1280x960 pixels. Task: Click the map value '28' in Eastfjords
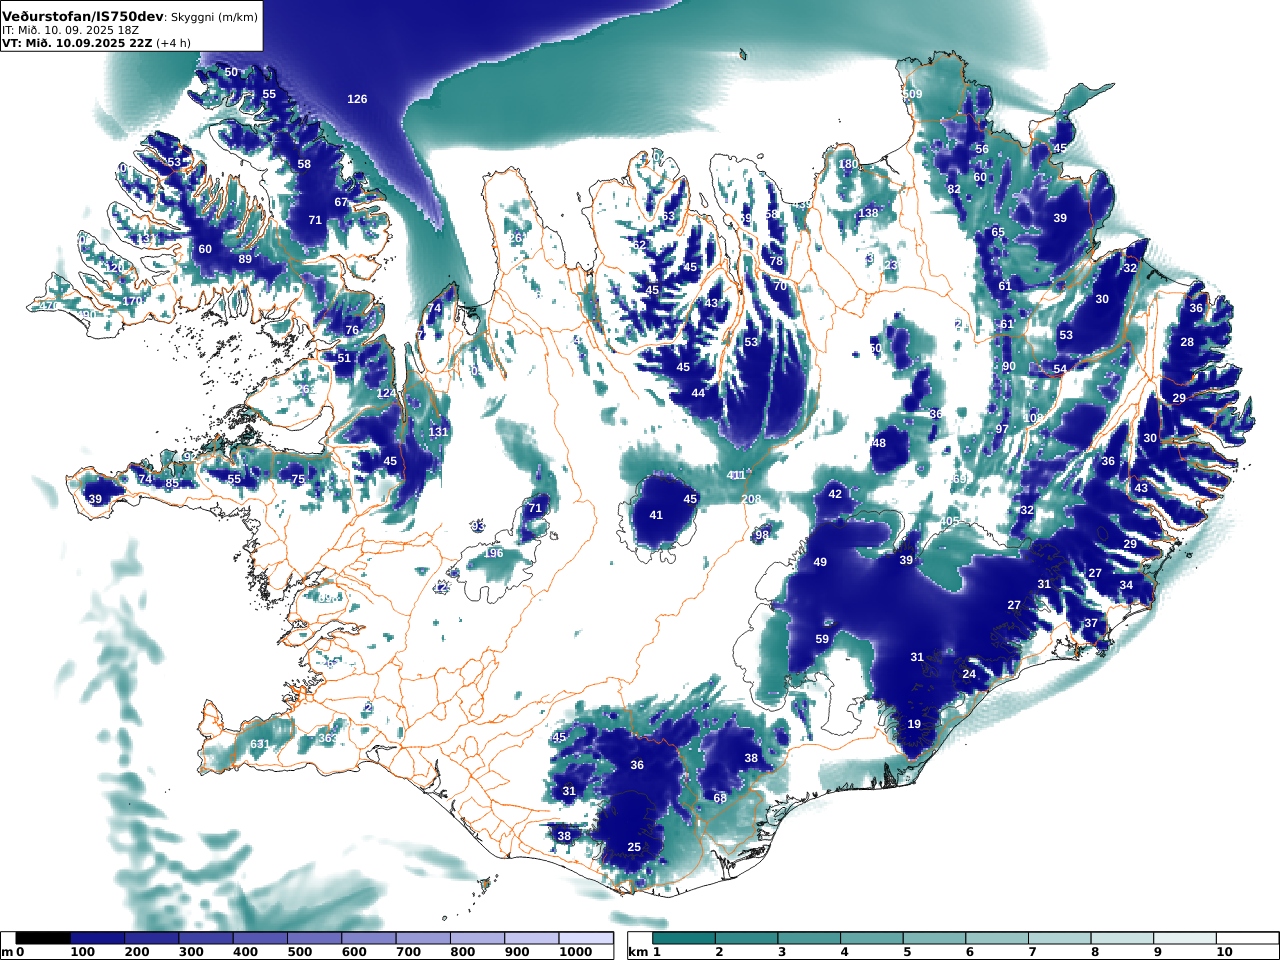coord(1187,342)
